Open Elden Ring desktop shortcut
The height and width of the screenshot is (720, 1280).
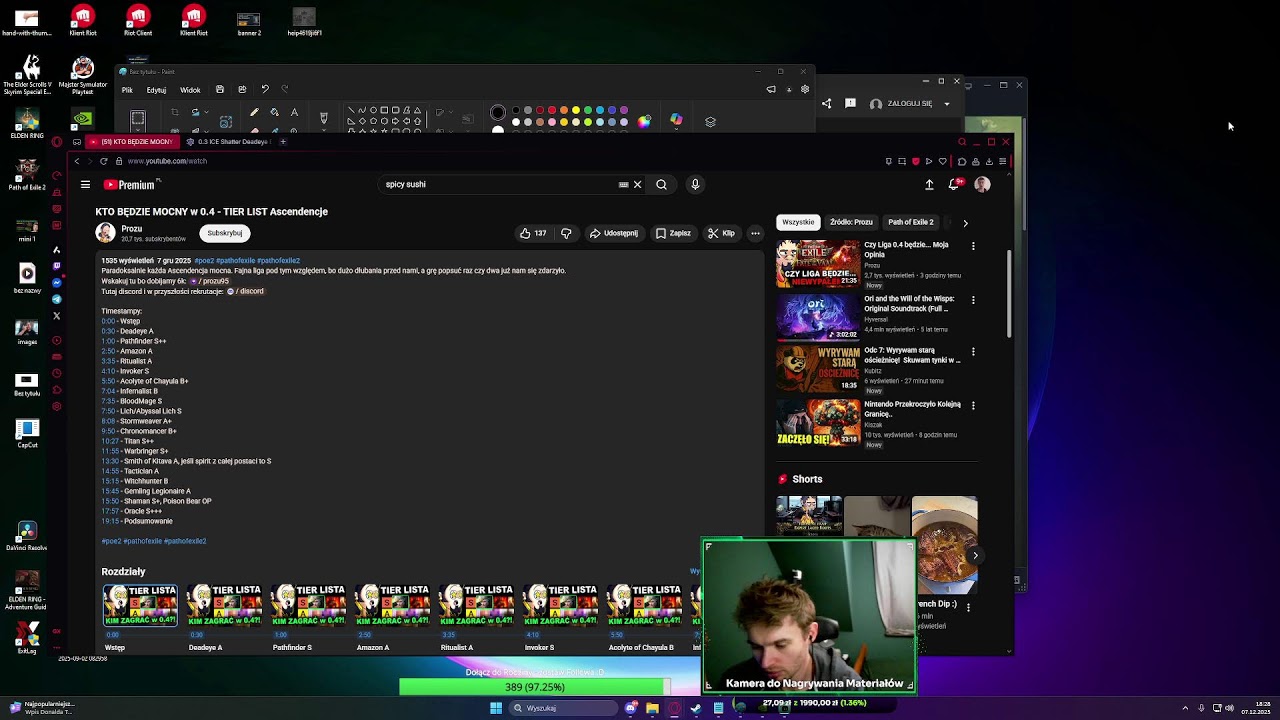(27, 124)
